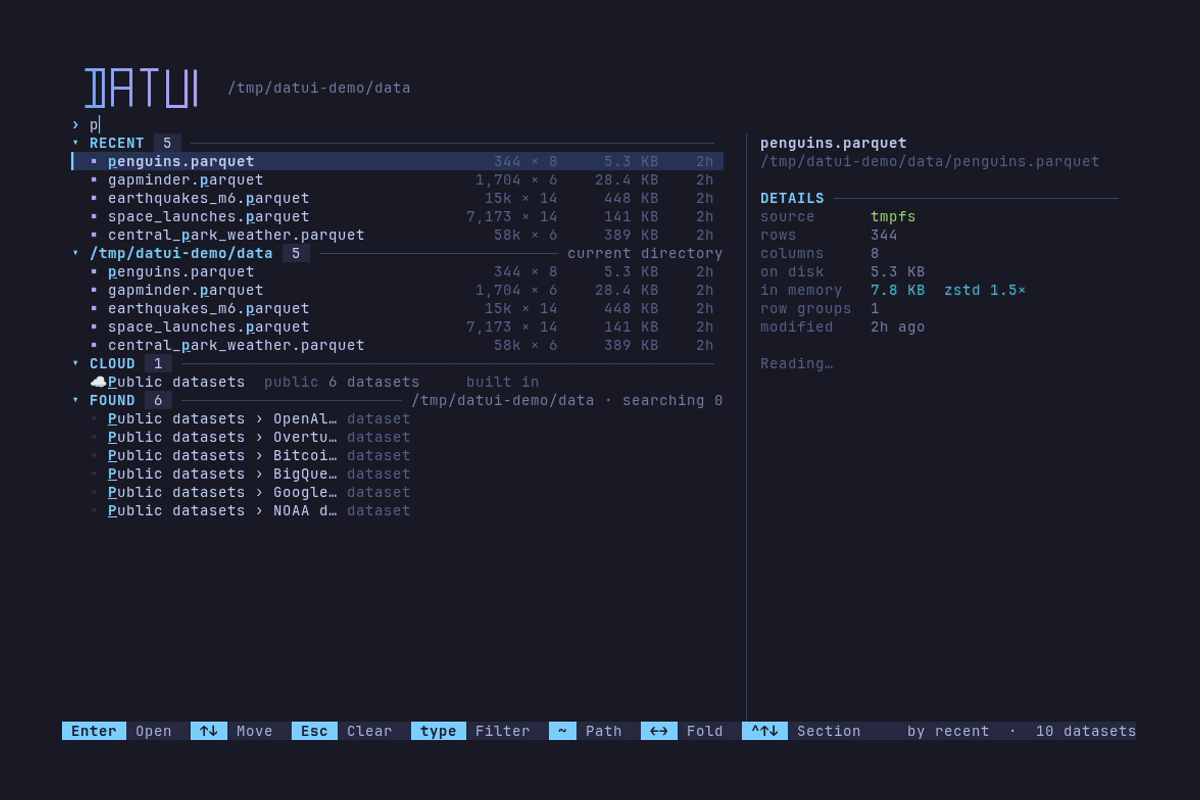Click the modified value '2h ago'
The width and height of the screenshot is (1200, 800).
[898, 327]
